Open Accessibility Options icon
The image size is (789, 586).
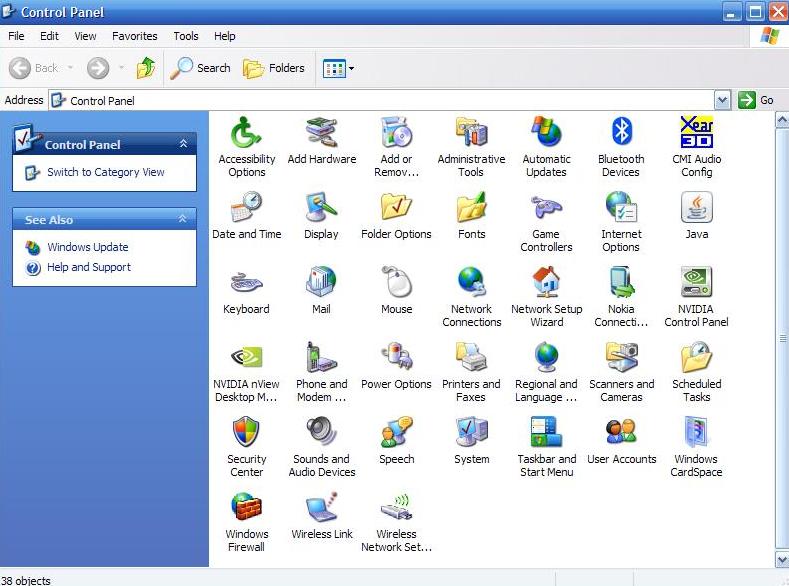(246, 133)
